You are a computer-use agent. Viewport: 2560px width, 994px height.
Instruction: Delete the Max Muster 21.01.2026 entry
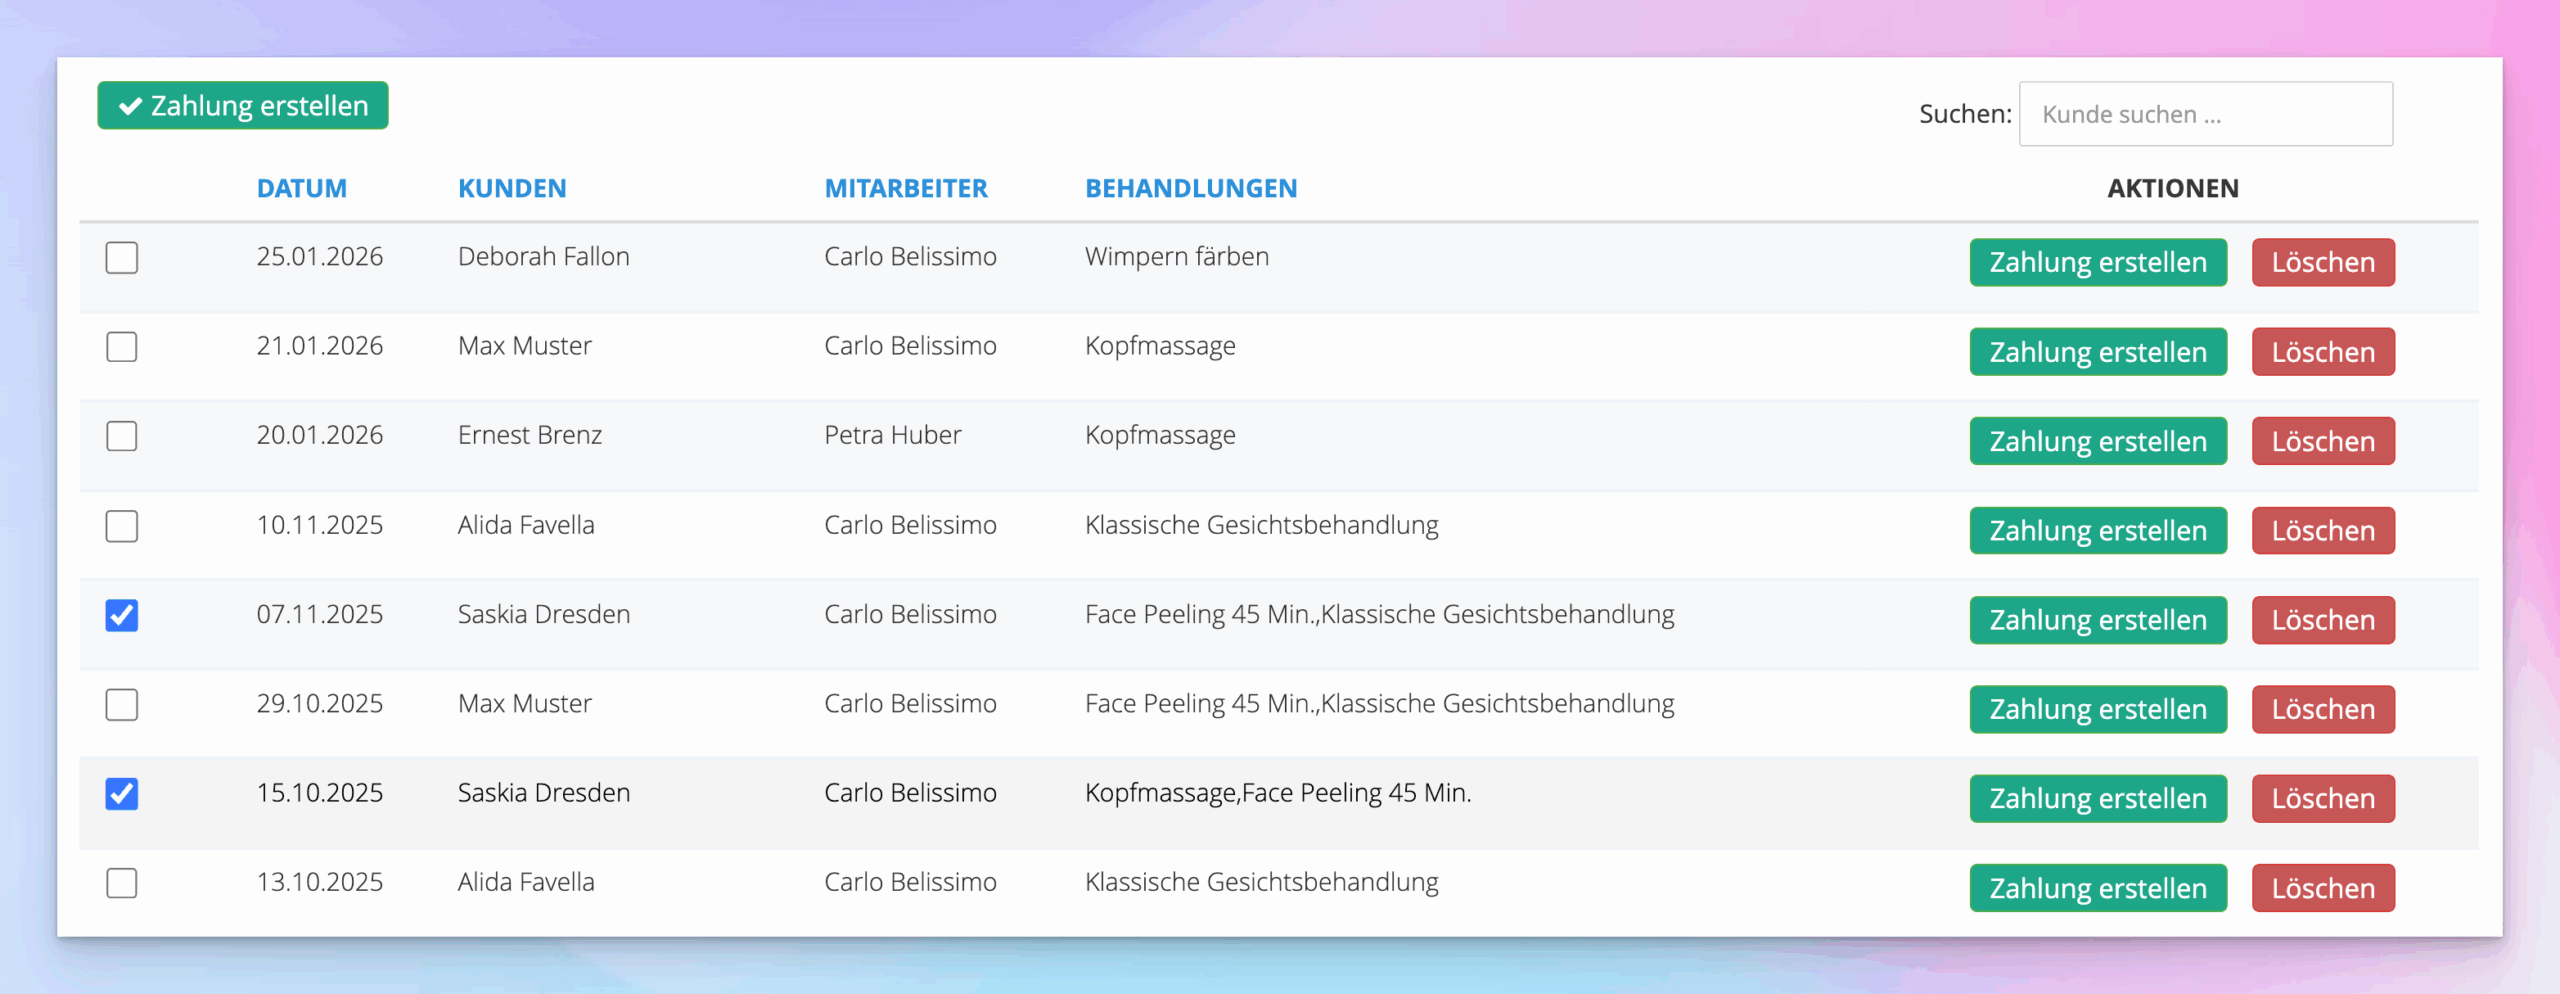point(2322,352)
